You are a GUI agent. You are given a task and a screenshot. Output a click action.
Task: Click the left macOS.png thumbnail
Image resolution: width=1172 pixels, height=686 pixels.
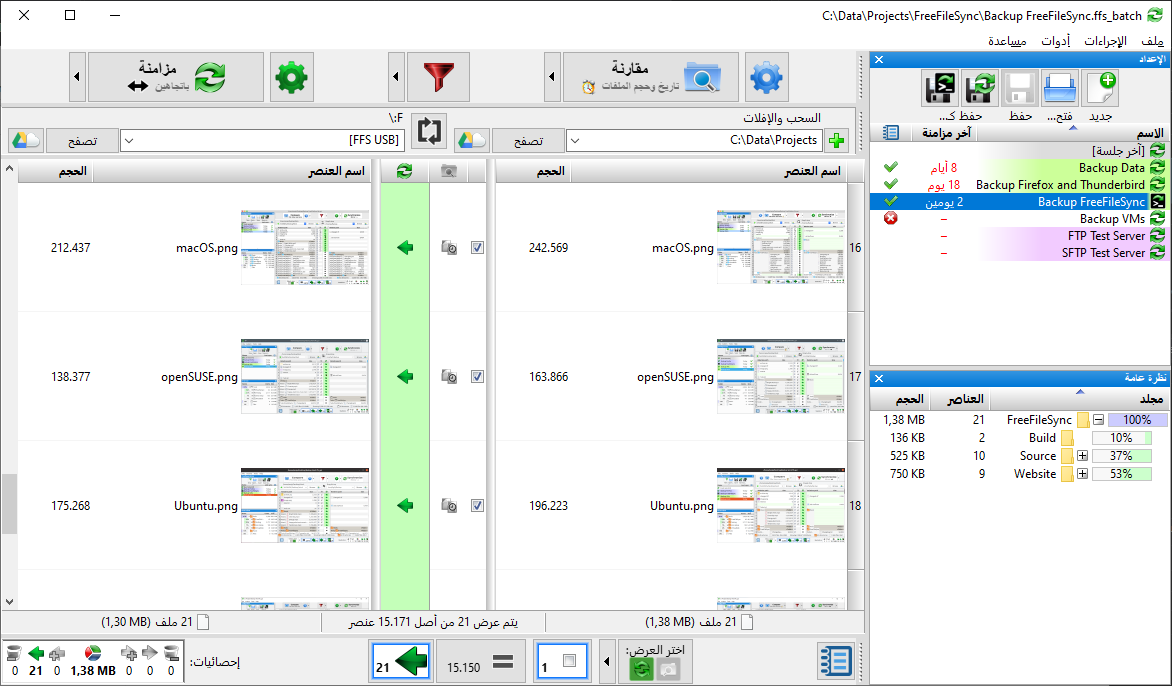pos(781,247)
